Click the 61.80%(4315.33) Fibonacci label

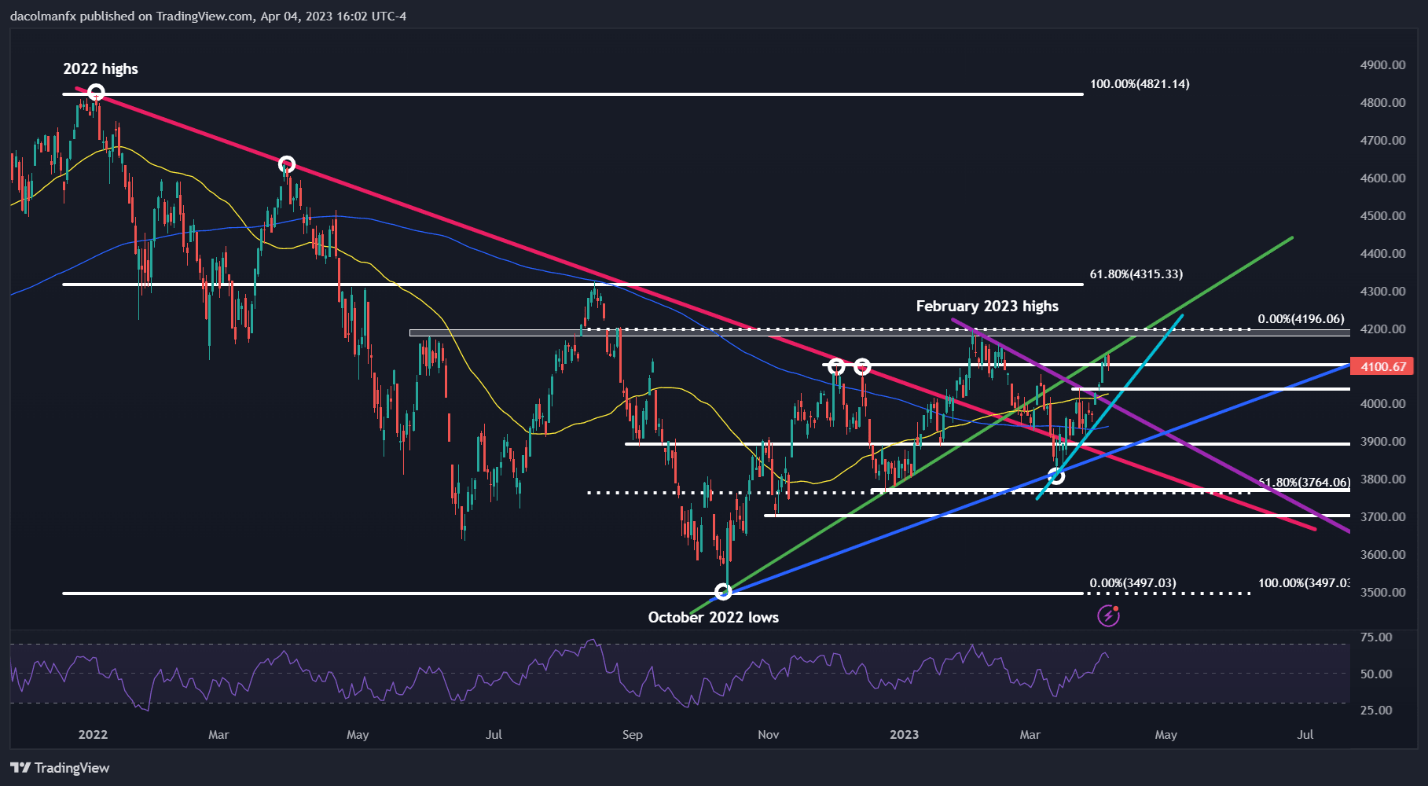tap(1136, 274)
